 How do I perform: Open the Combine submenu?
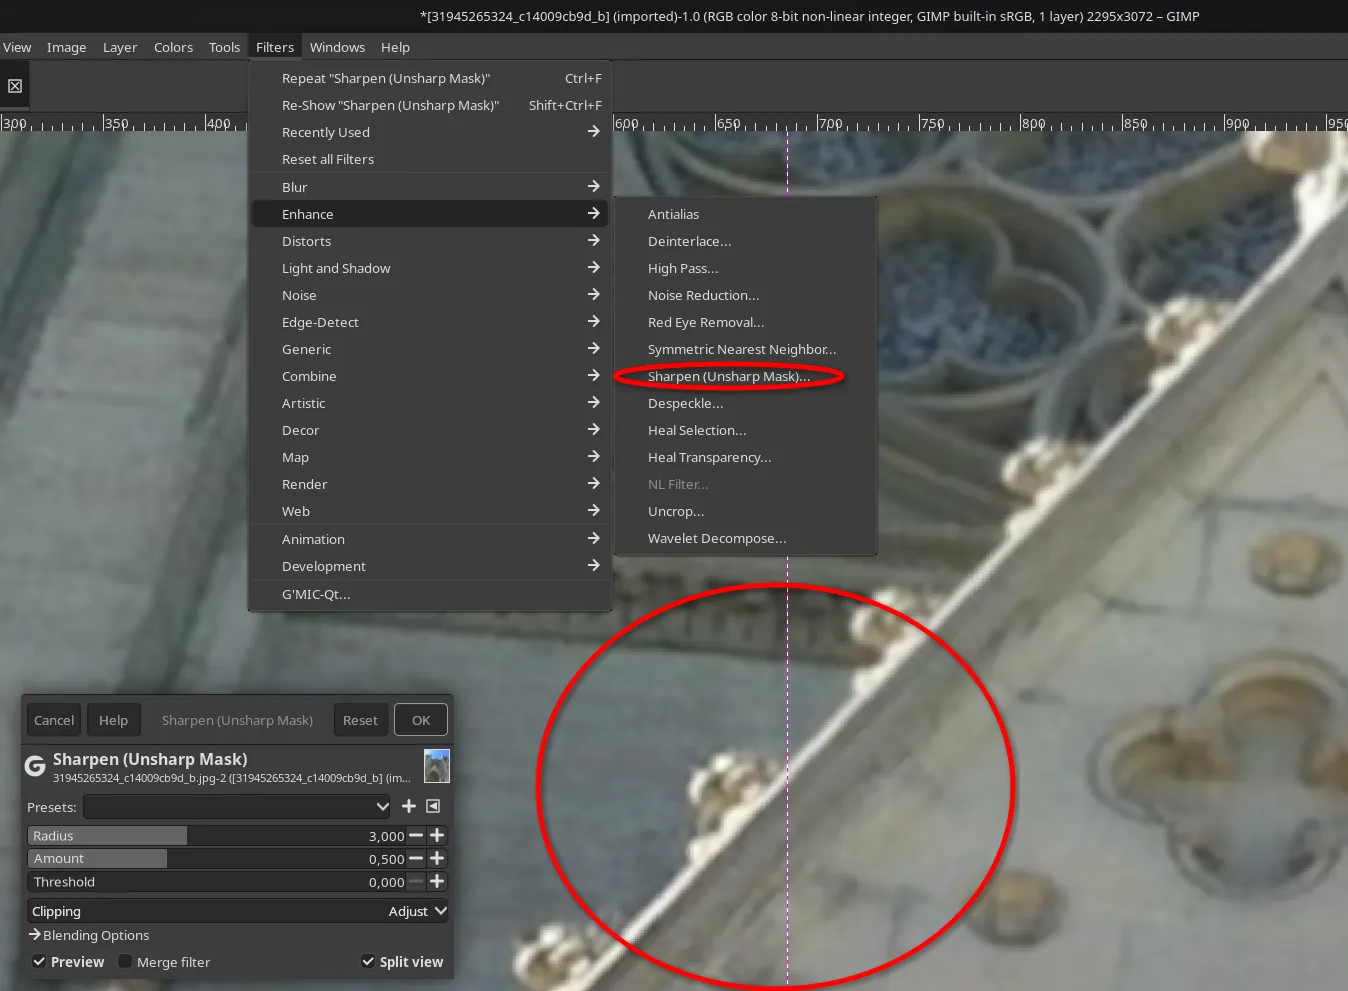click(430, 376)
